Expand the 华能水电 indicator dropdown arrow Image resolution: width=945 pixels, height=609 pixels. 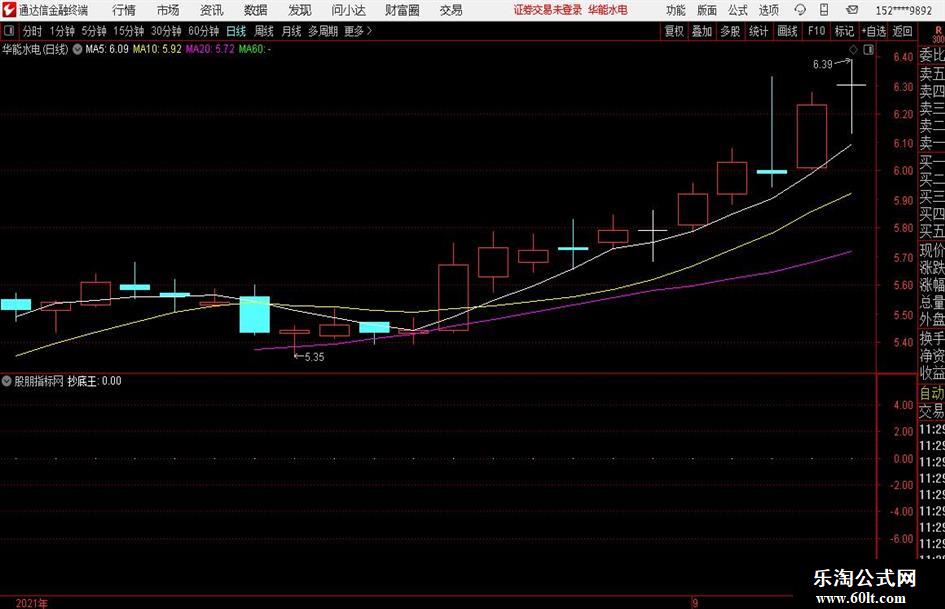point(77,49)
